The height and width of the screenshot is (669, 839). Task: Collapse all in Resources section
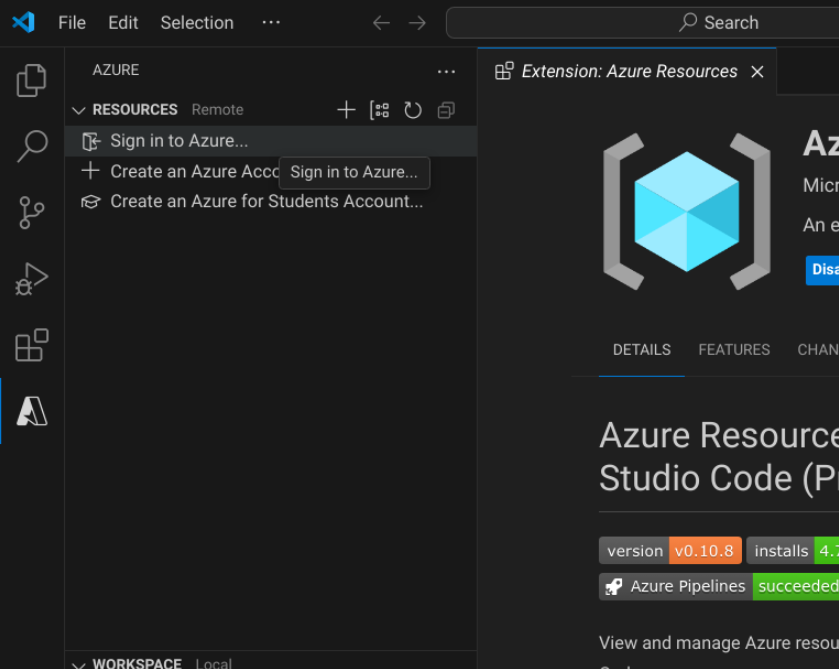click(x=446, y=110)
